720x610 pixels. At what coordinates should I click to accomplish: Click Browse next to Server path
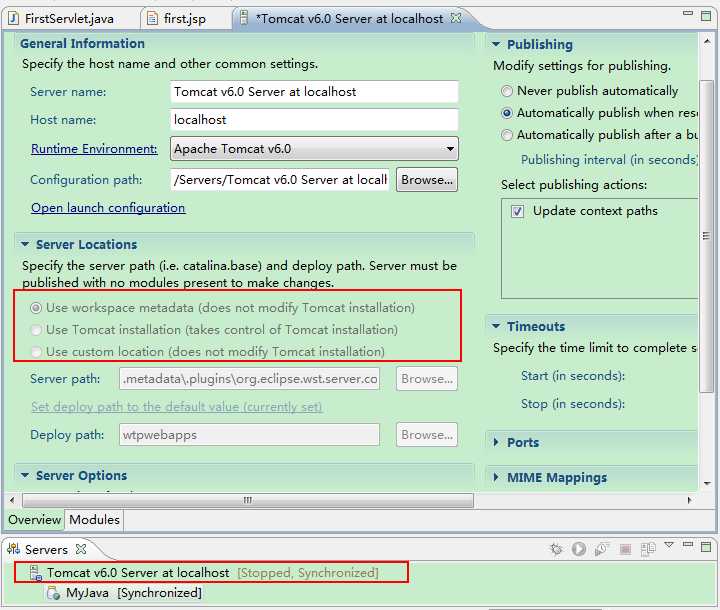click(427, 379)
